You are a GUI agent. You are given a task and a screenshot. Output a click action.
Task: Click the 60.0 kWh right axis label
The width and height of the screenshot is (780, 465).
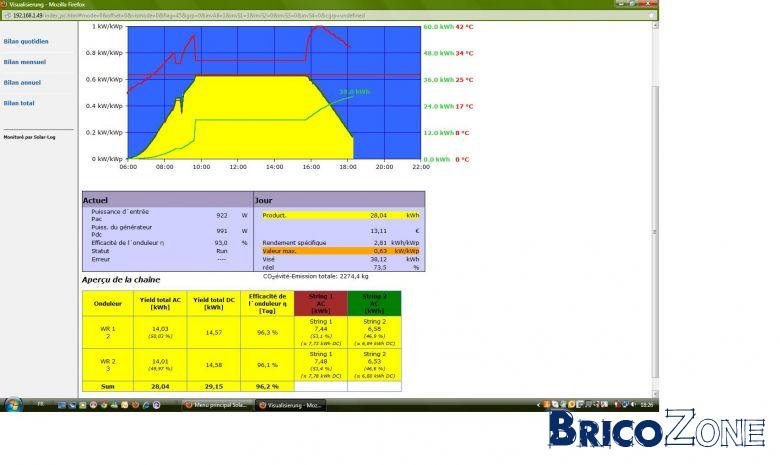(438, 27)
